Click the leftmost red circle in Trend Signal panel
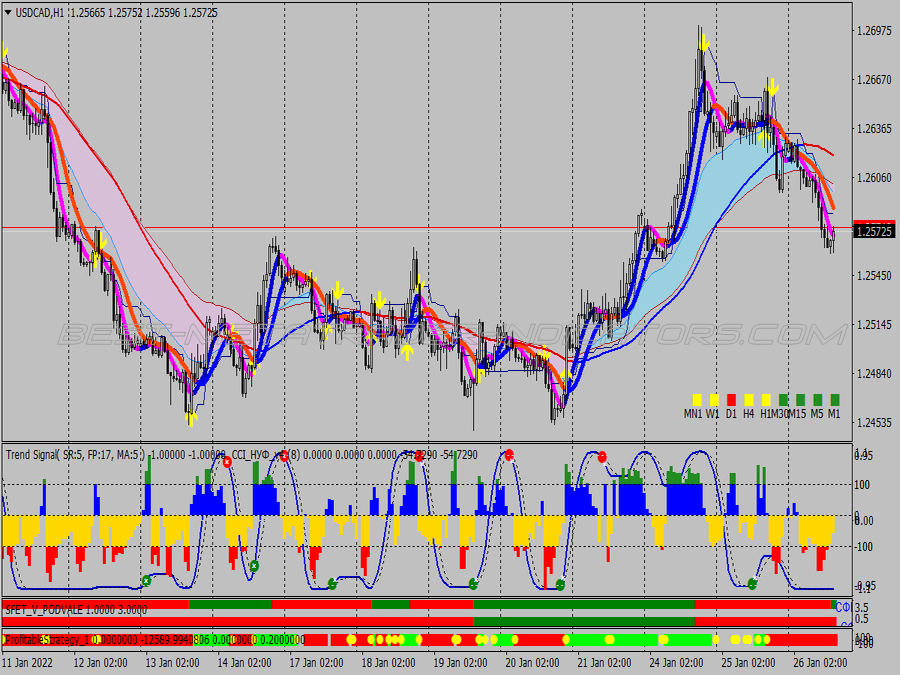The image size is (900, 675). click(227, 461)
